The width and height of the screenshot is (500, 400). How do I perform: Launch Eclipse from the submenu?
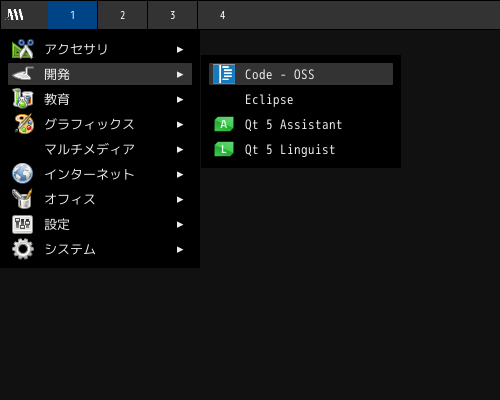(x=301, y=99)
